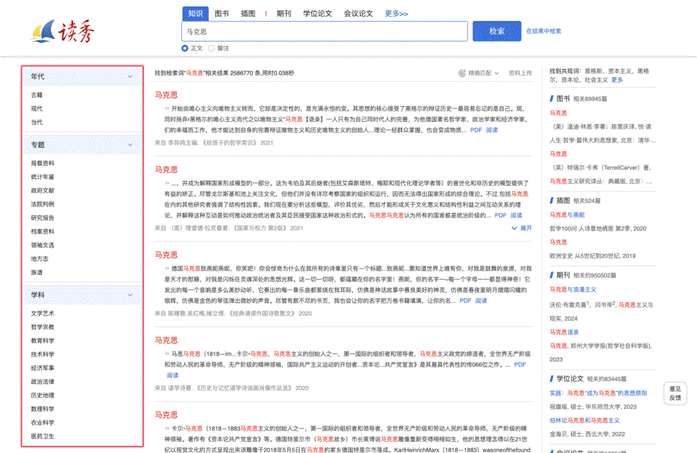Click 阅读 for 经典诵读外国诗歌散文 result
Viewport: 697px width, 453px height.
[x=481, y=301]
